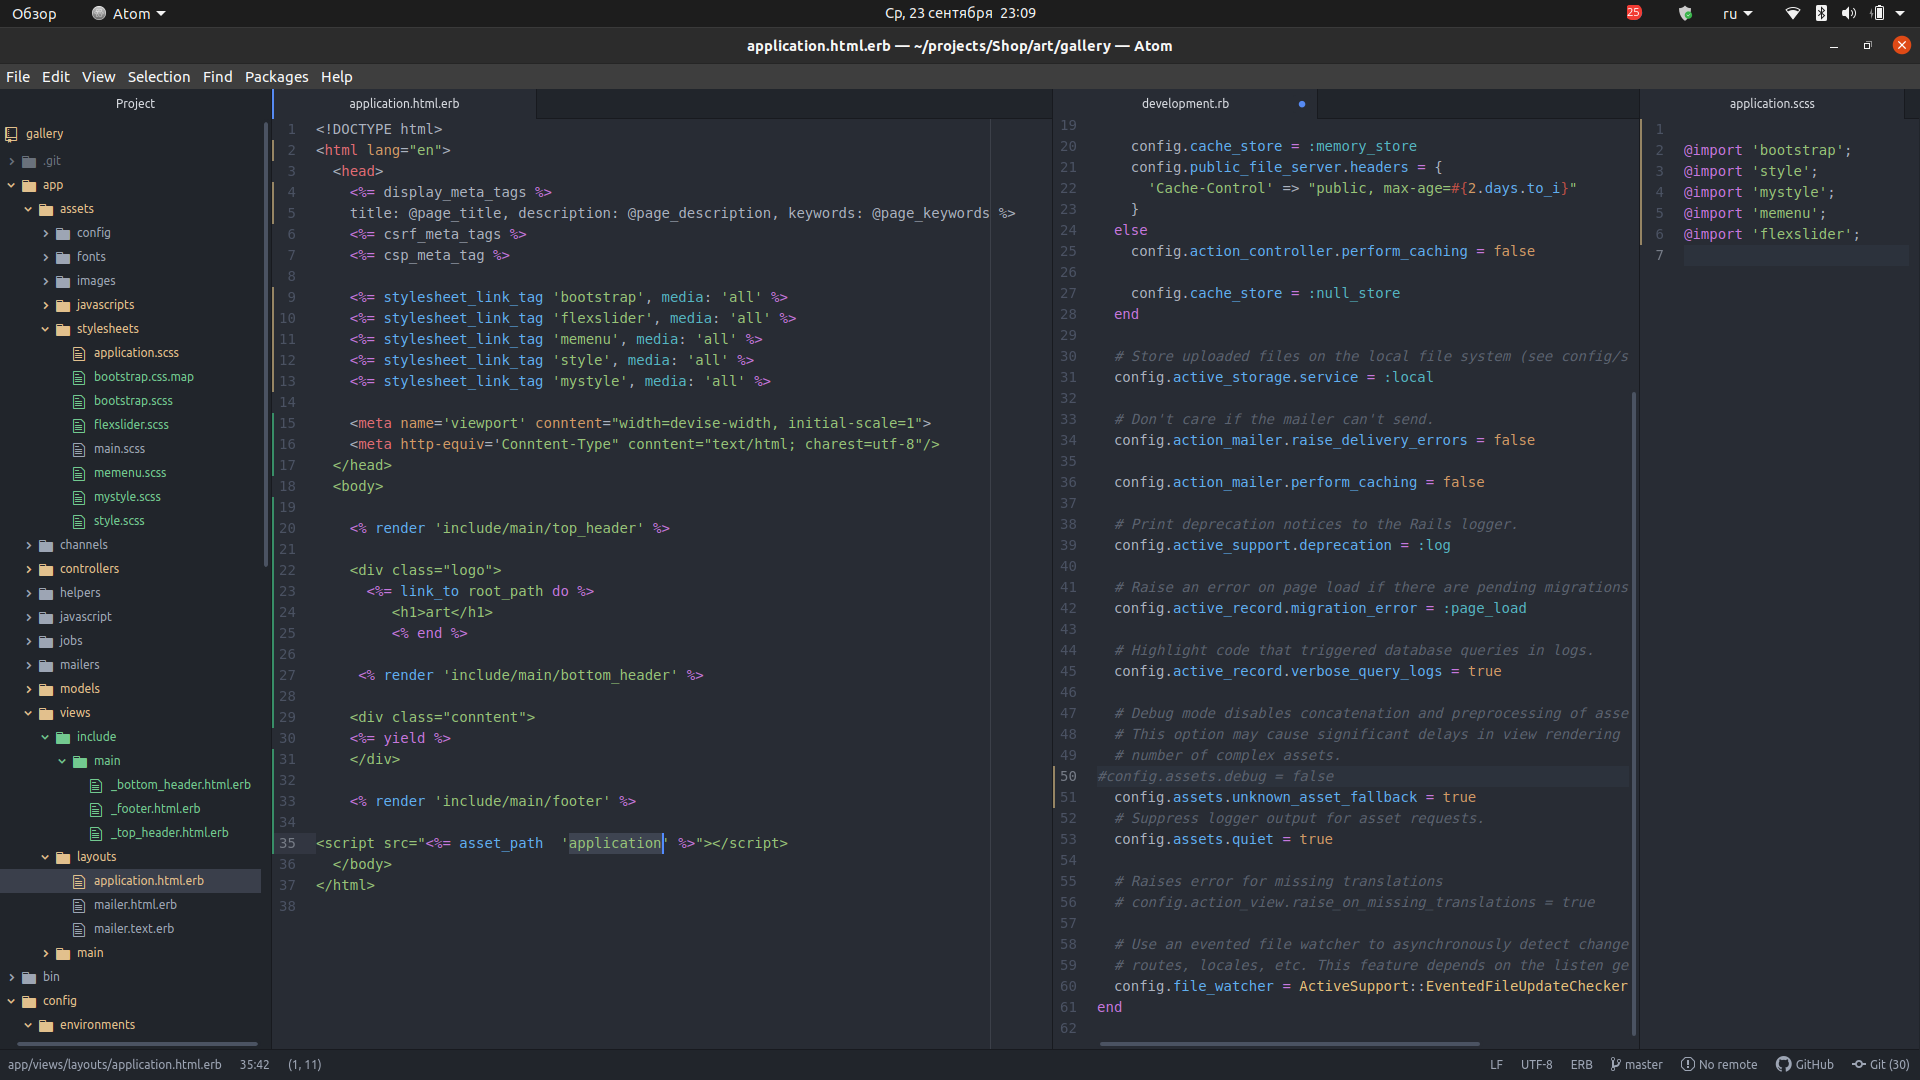The image size is (1920, 1080).
Task: Click the memenu.scss file icon
Action: point(80,473)
